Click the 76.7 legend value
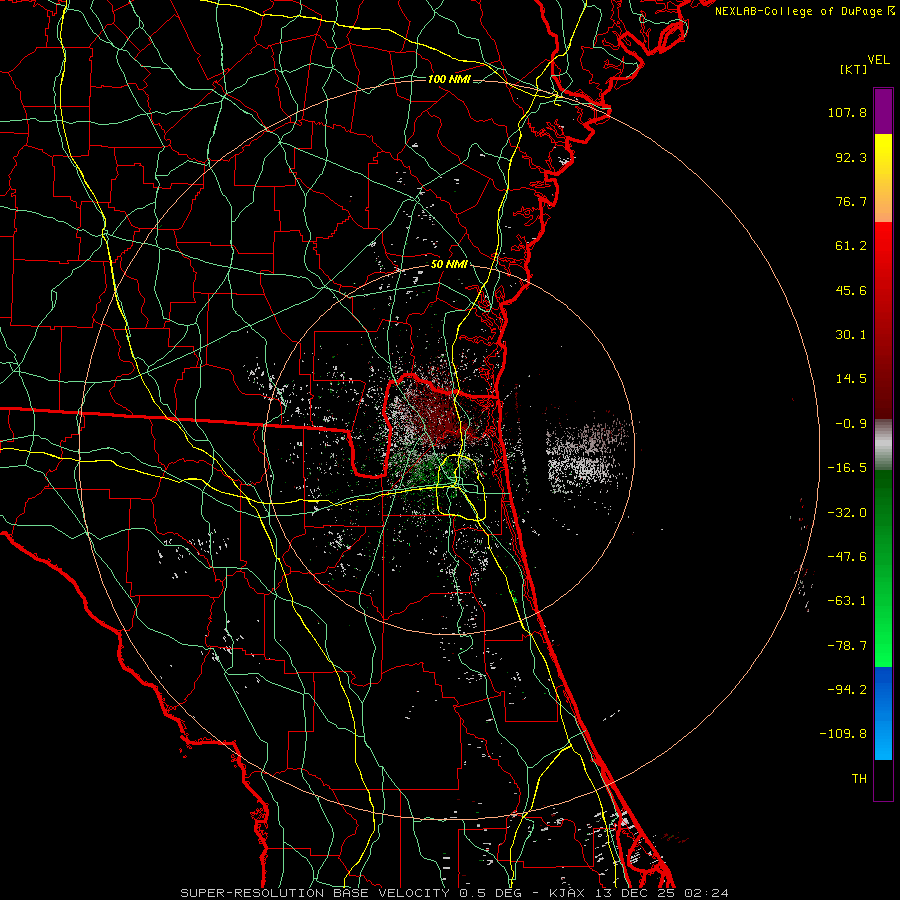Image resolution: width=900 pixels, height=900 pixels. tap(851, 201)
